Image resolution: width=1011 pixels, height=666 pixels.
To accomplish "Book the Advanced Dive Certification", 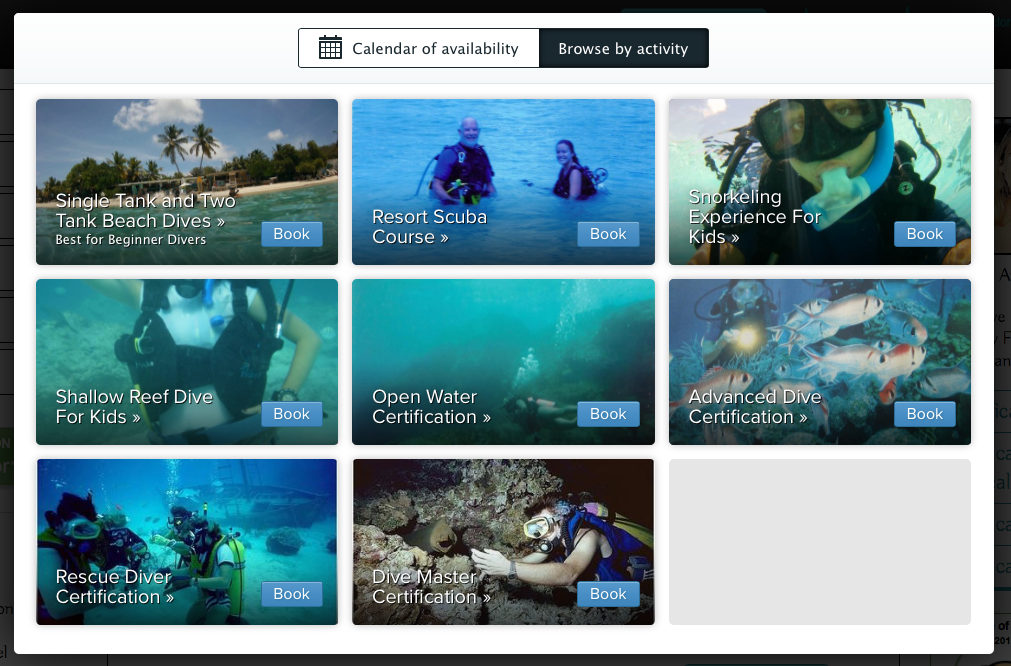I will [x=924, y=413].
